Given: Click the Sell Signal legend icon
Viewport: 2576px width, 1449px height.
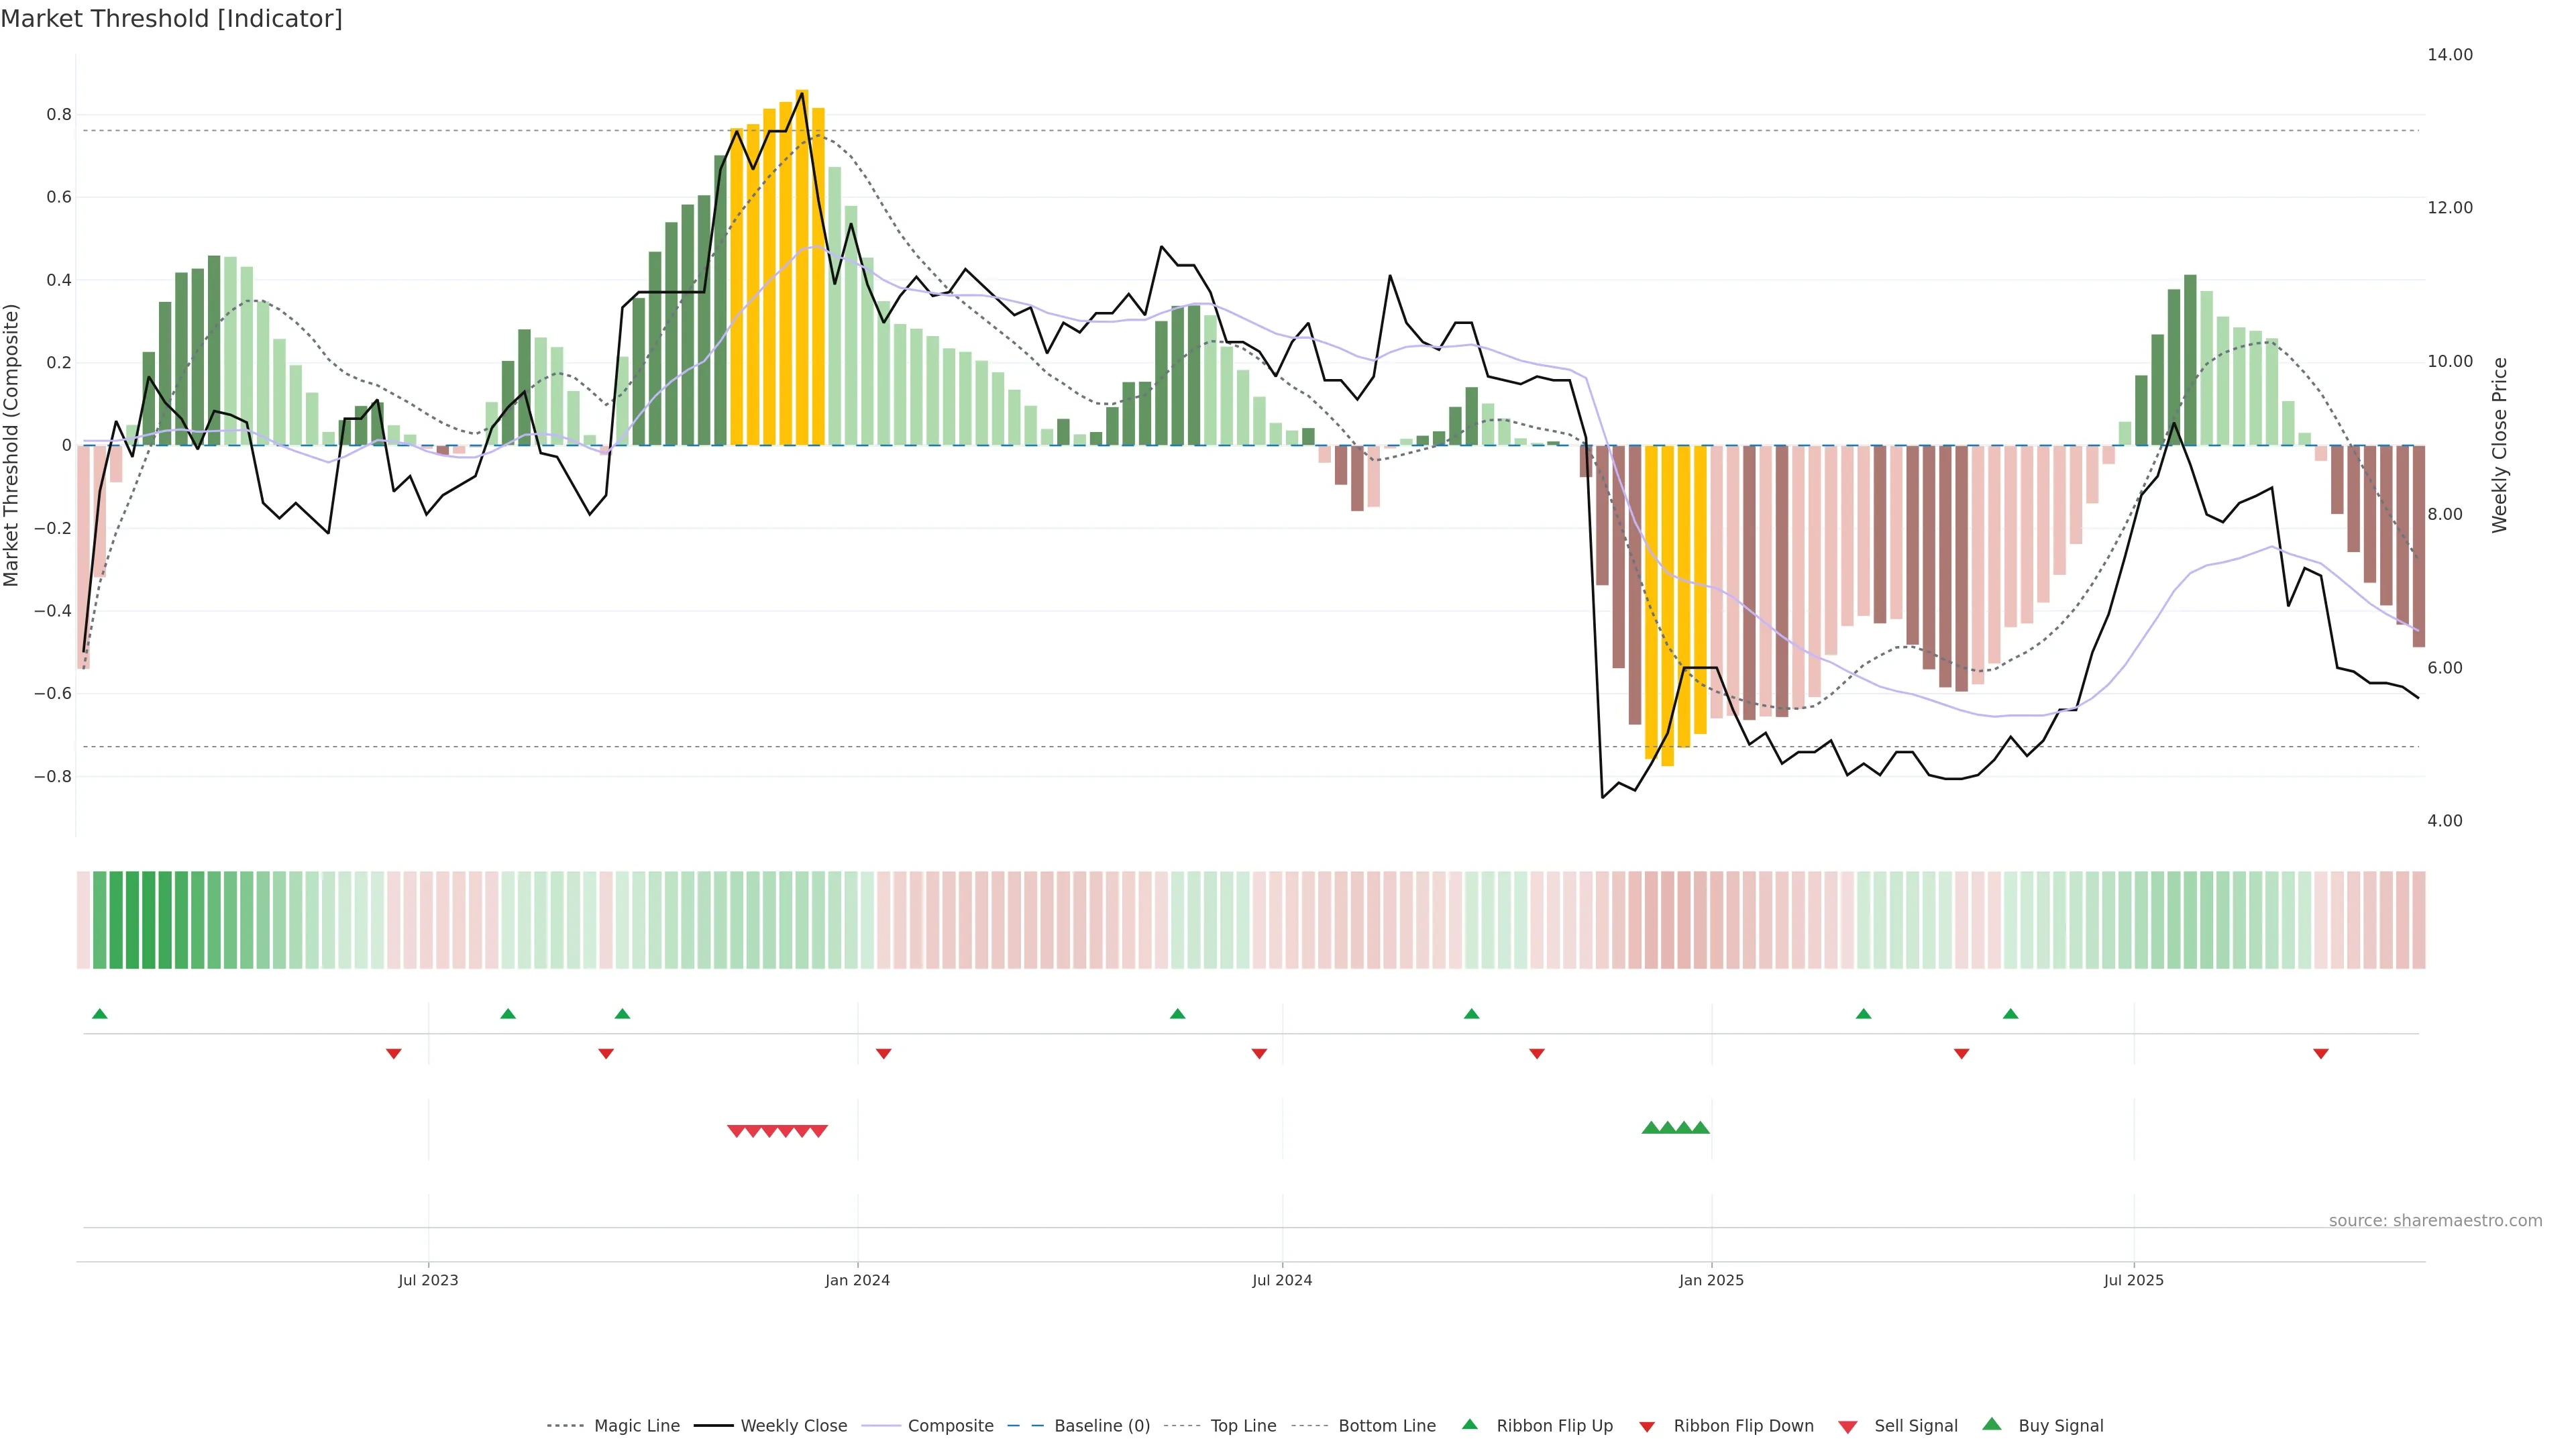Looking at the screenshot, I should click(x=1848, y=1427).
